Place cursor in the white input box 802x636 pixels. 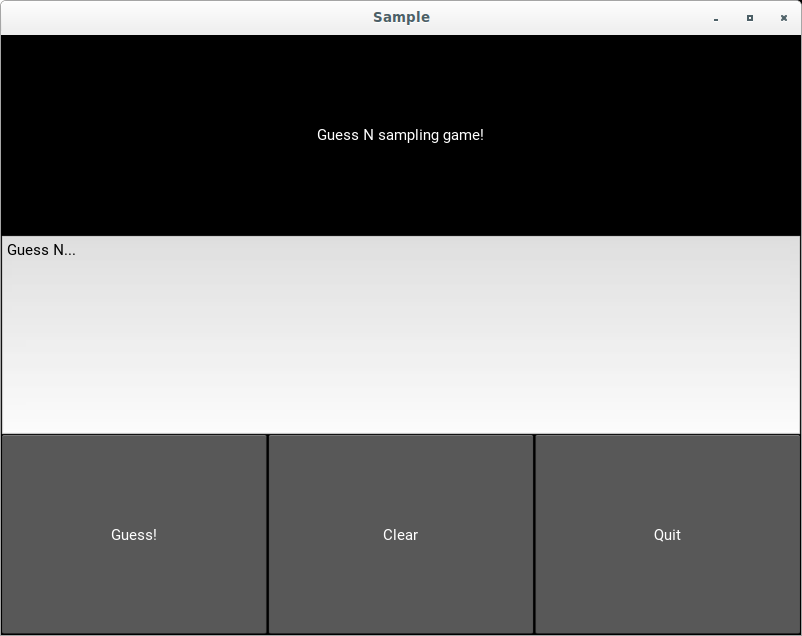tap(400, 320)
